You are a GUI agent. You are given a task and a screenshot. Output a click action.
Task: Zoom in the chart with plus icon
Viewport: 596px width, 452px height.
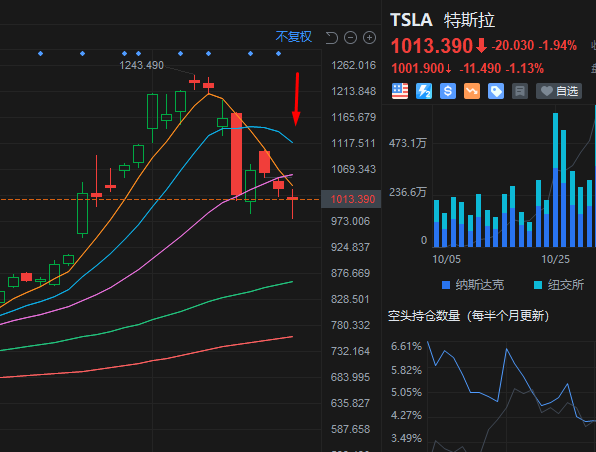[369, 38]
